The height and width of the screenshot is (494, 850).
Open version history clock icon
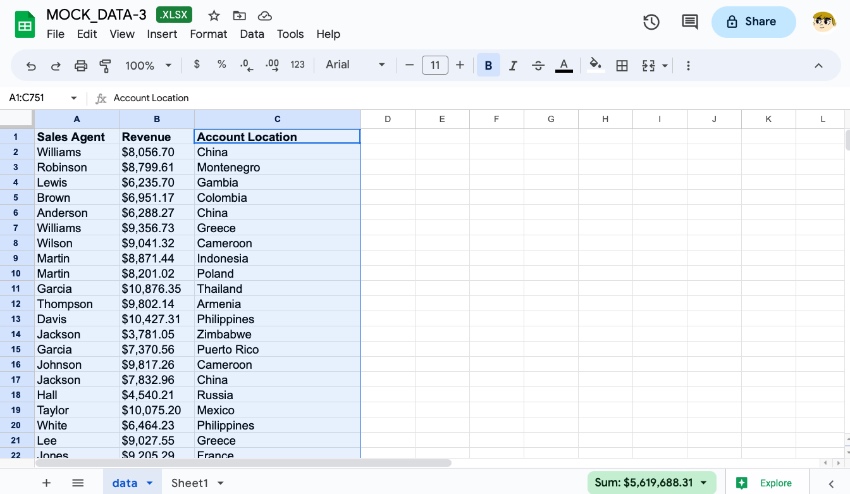(651, 22)
